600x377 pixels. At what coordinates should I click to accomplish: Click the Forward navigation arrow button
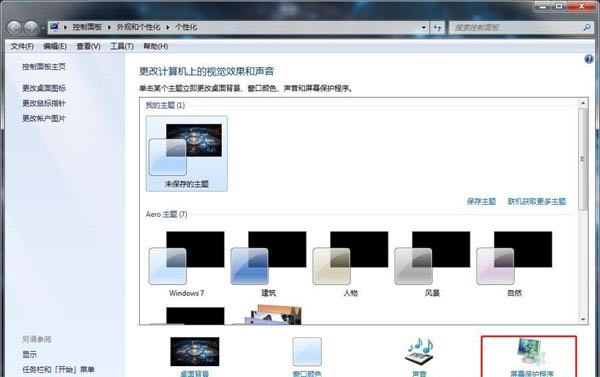point(31,27)
